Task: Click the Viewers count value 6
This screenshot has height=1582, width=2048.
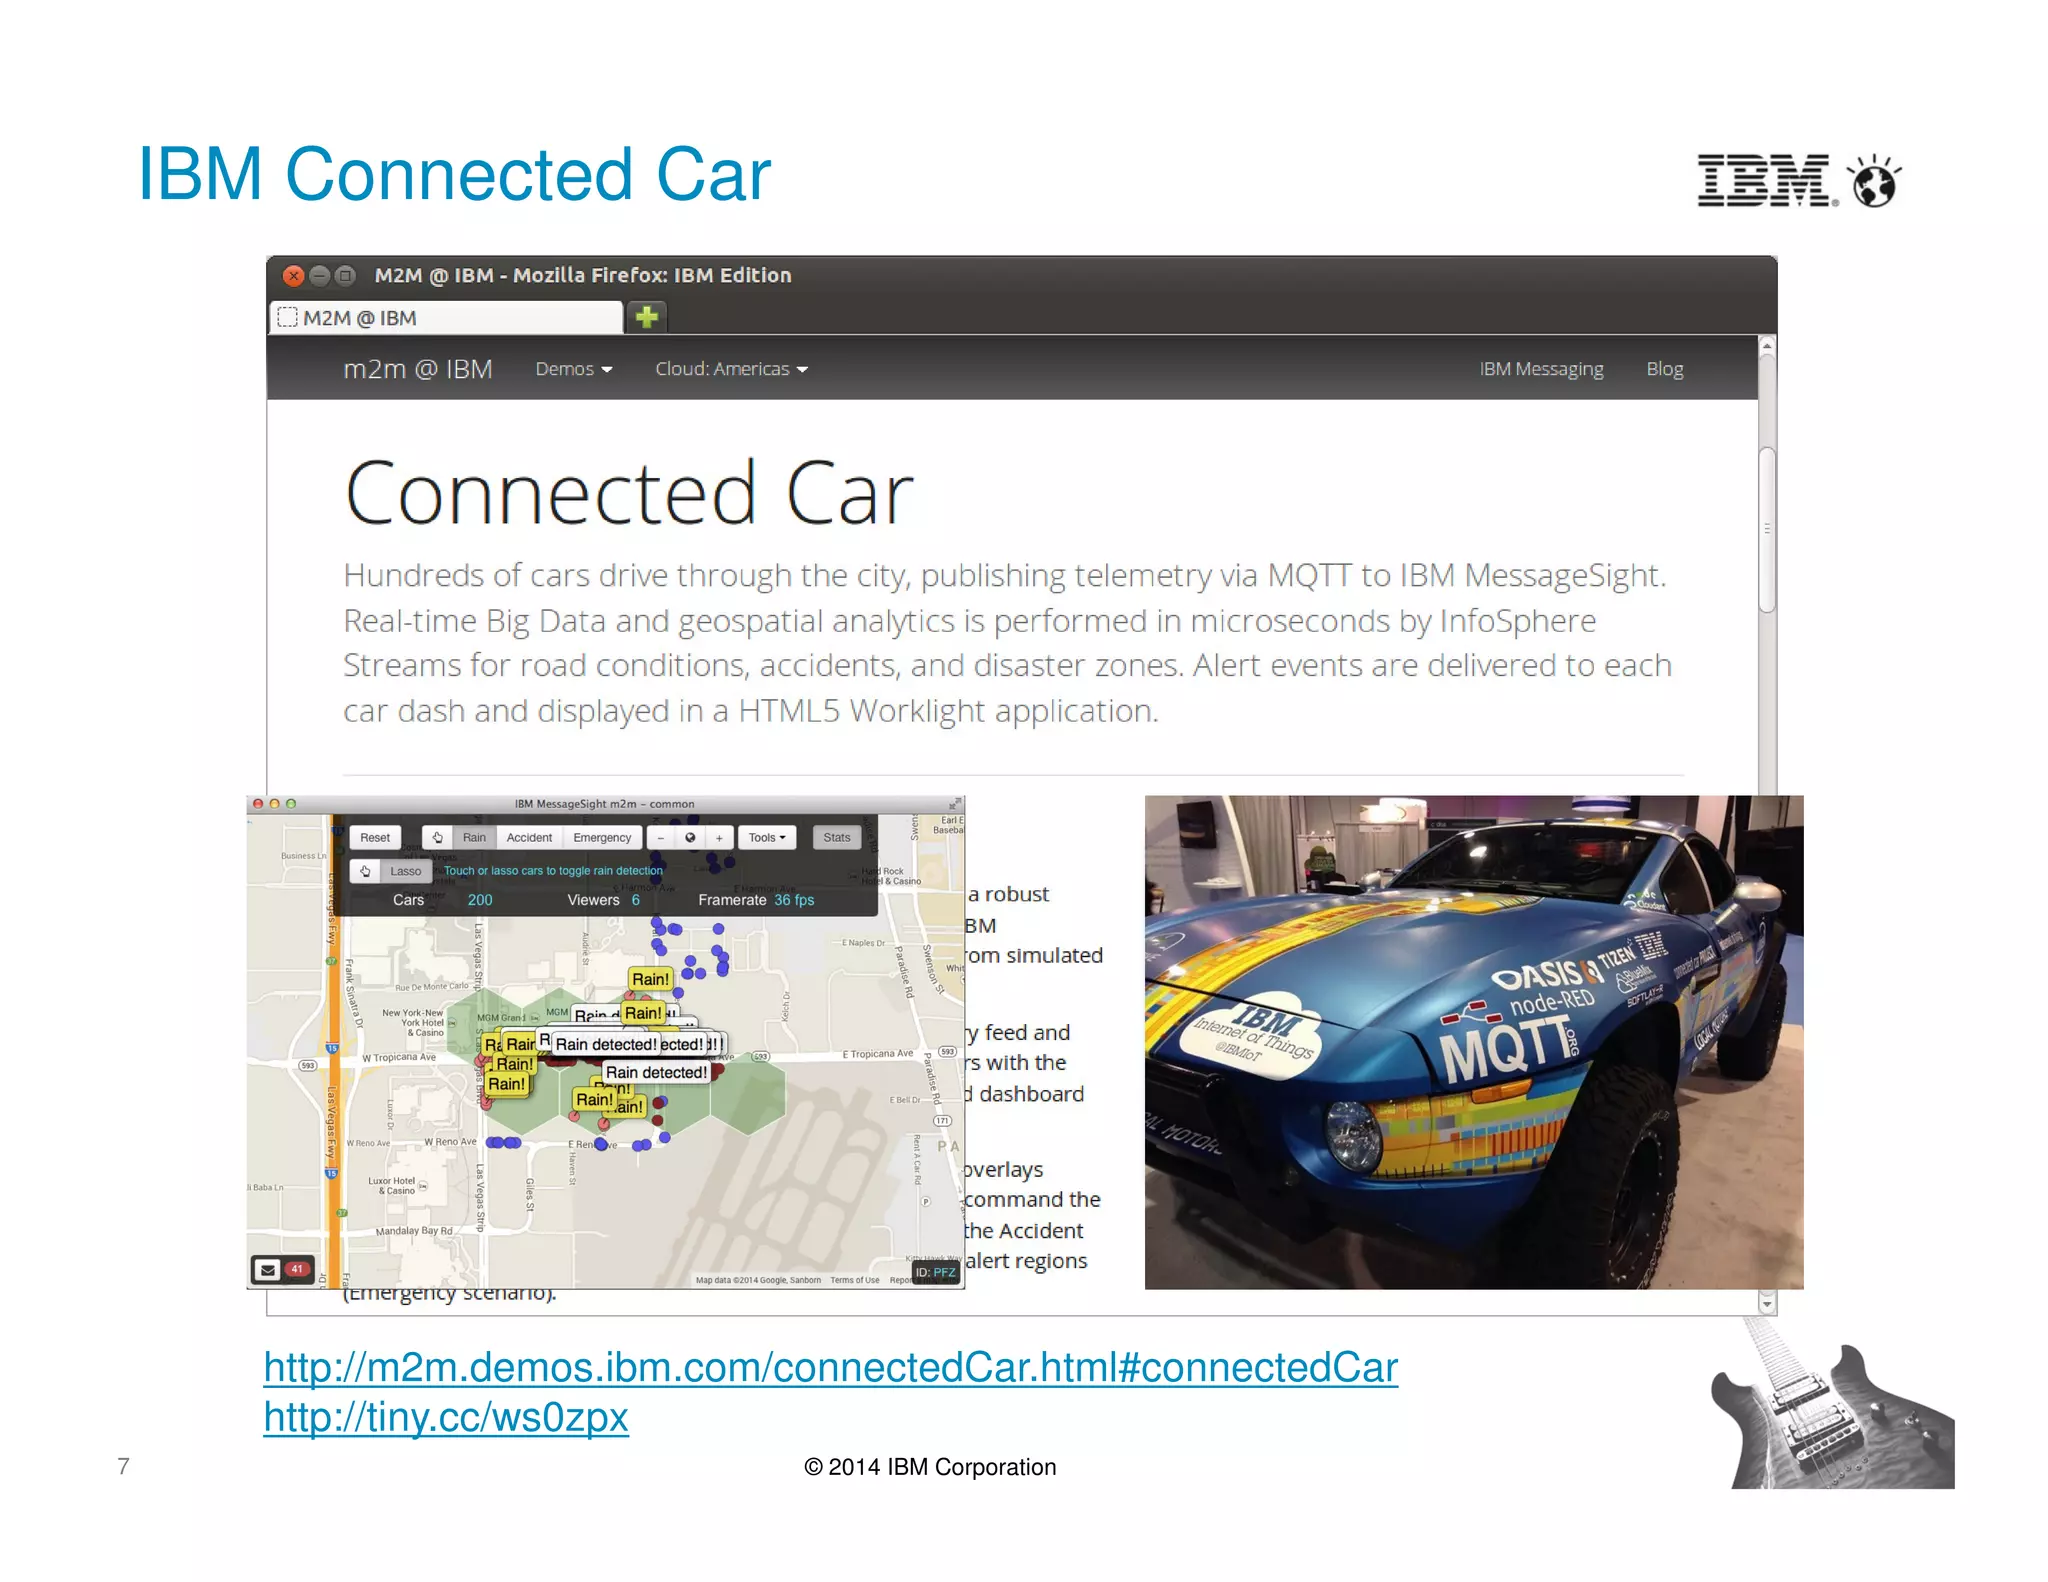Action: coord(635,900)
